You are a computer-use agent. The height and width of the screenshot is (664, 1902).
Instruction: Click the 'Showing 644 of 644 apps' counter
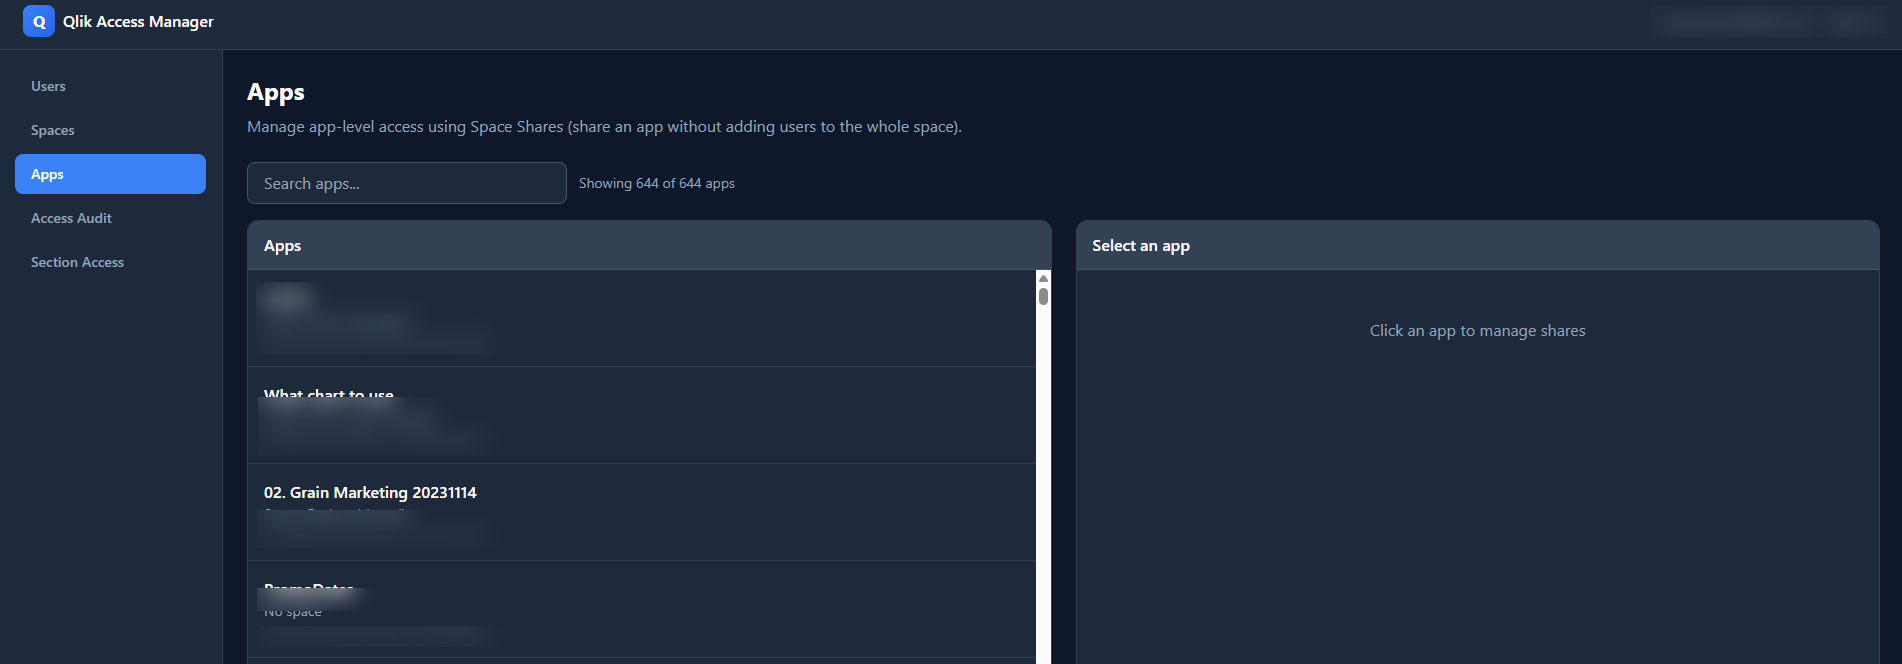click(x=656, y=183)
